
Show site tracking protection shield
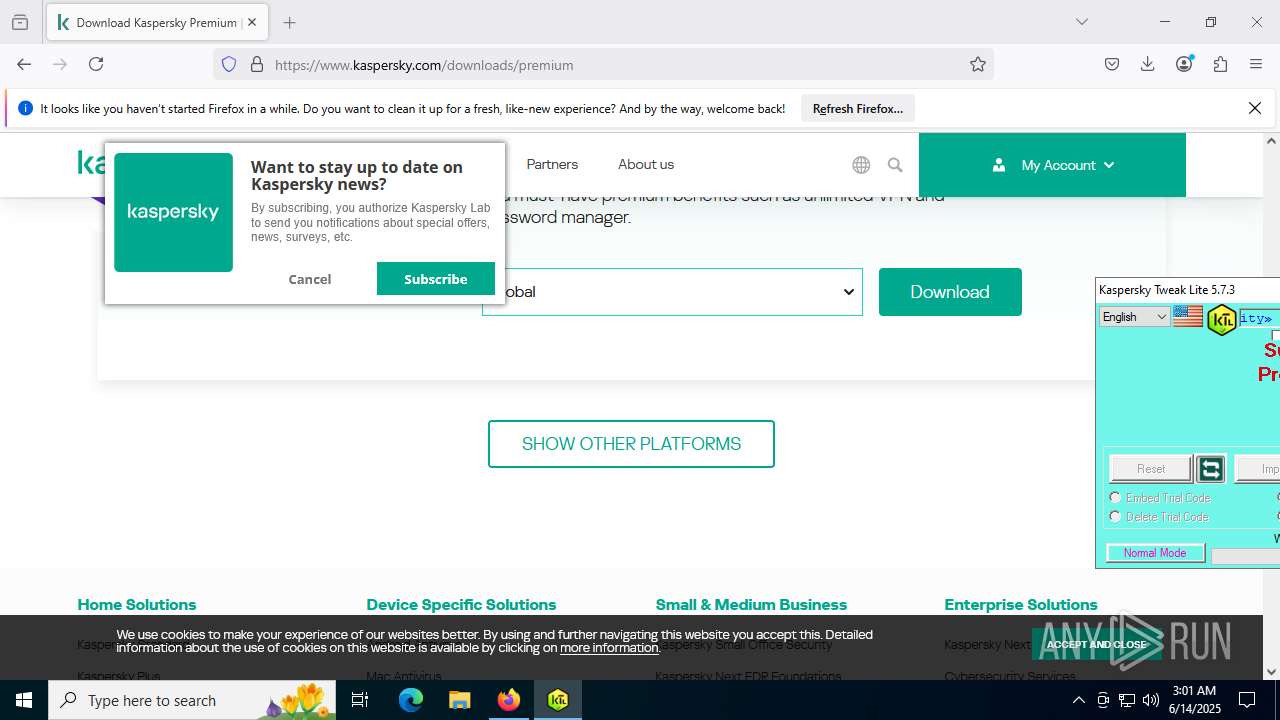pos(229,64)
